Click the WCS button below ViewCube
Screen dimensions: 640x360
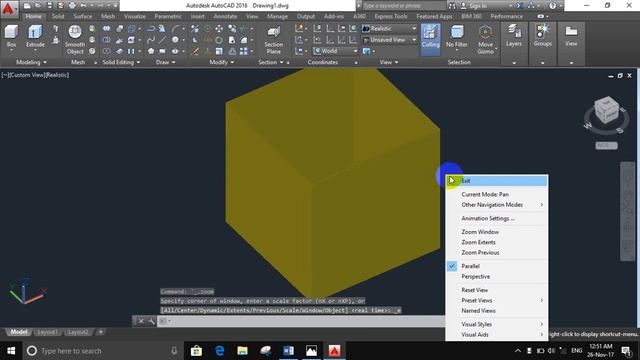pos(606,146)
